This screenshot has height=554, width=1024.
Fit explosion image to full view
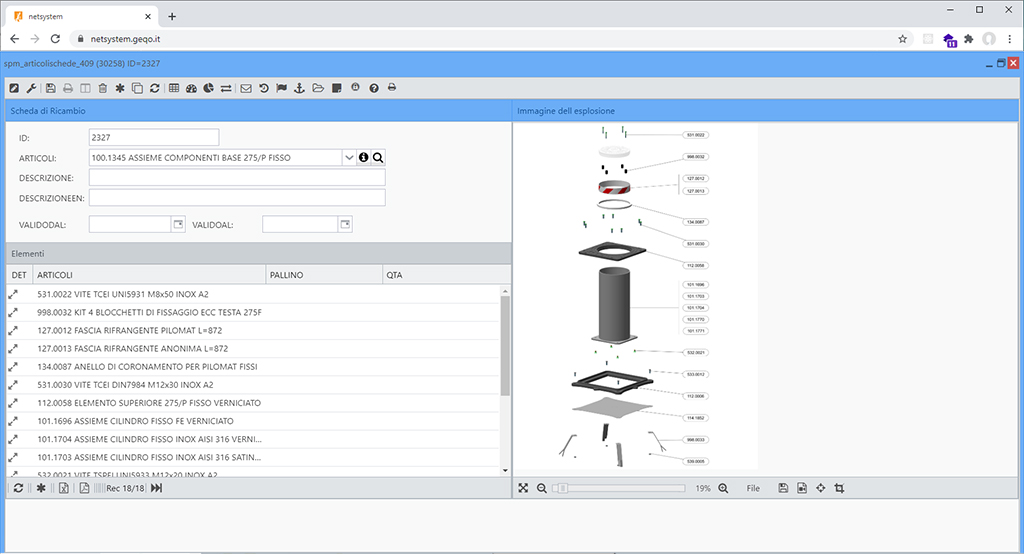click(523, 488)
